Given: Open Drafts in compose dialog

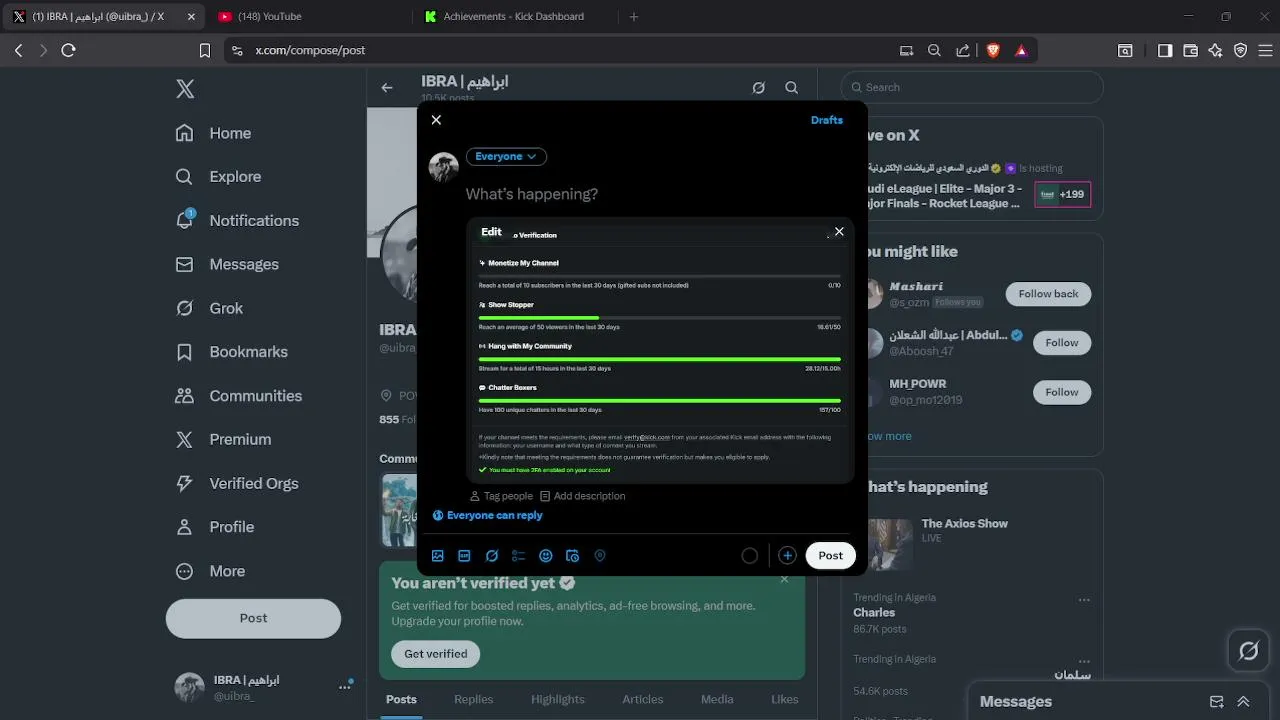Looking at the screenshot, I should point(827,120).
